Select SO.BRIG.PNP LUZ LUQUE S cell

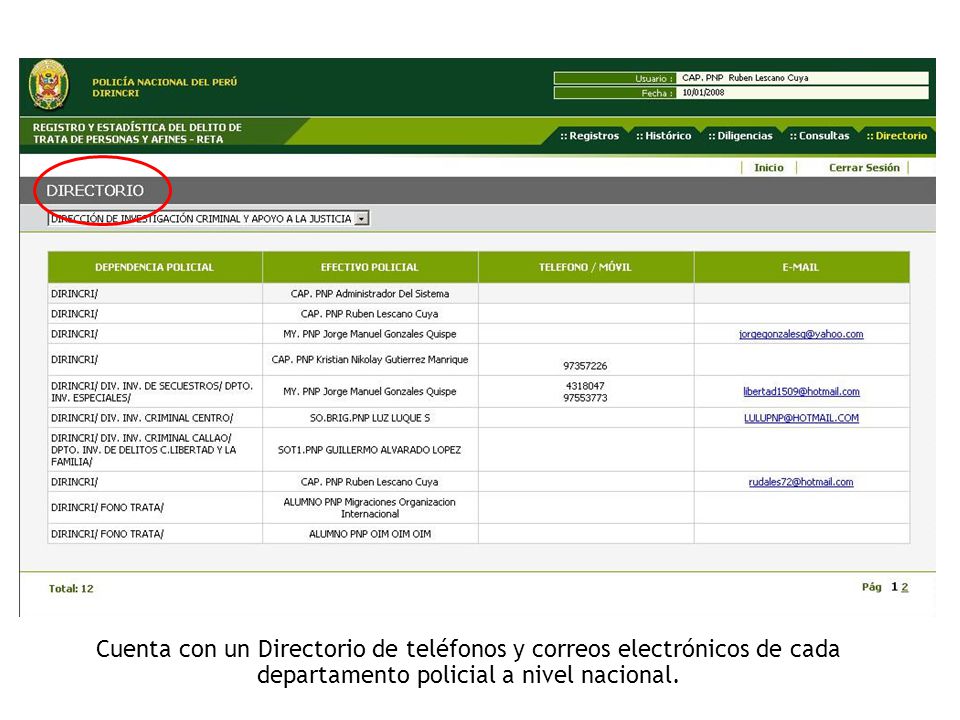[x=370, y=418]
